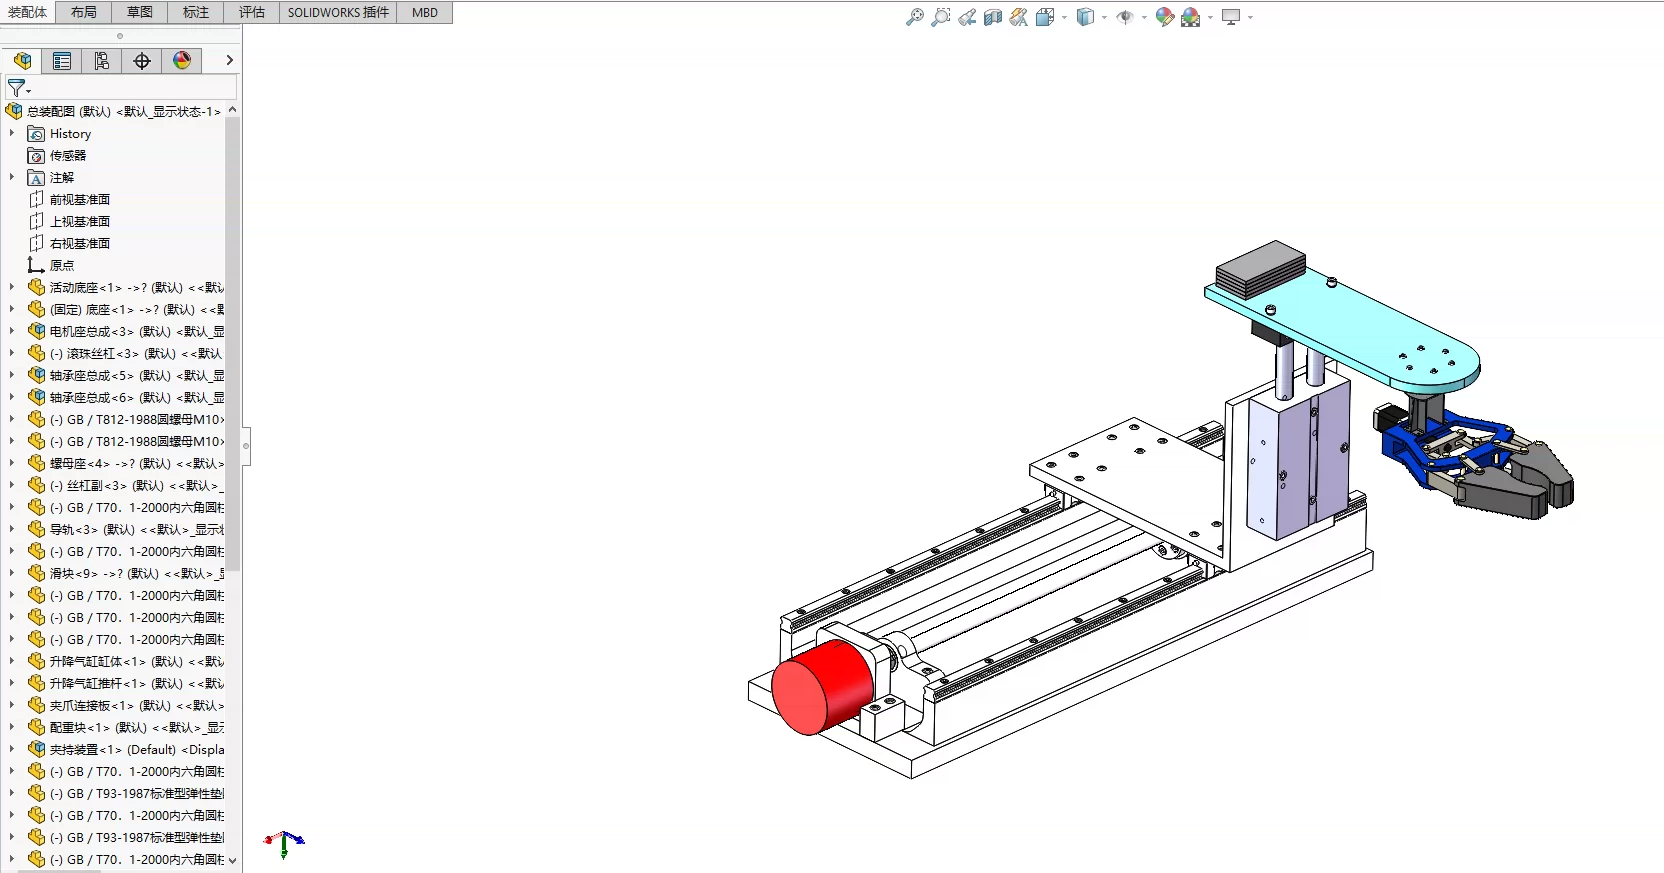Click the View Orientation cube icon
Screen dimensions: 1664x873
point(1045,17)
